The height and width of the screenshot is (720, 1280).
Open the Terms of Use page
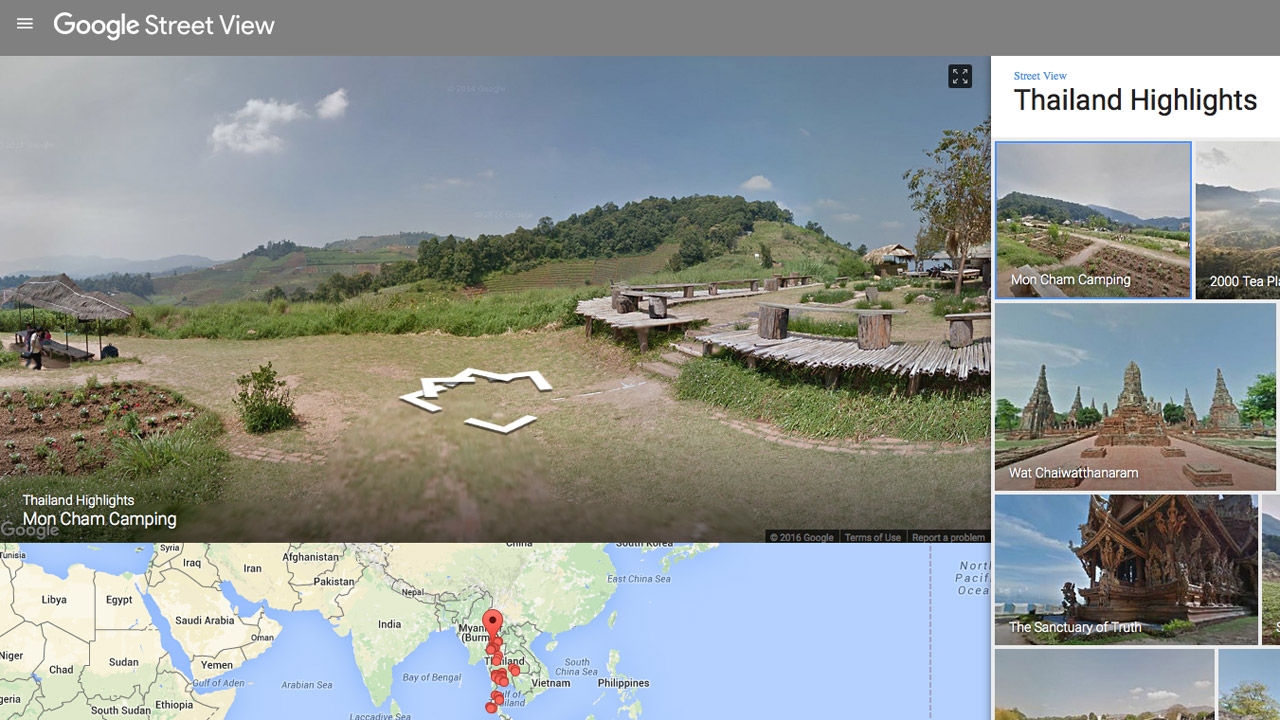[873, 537]
